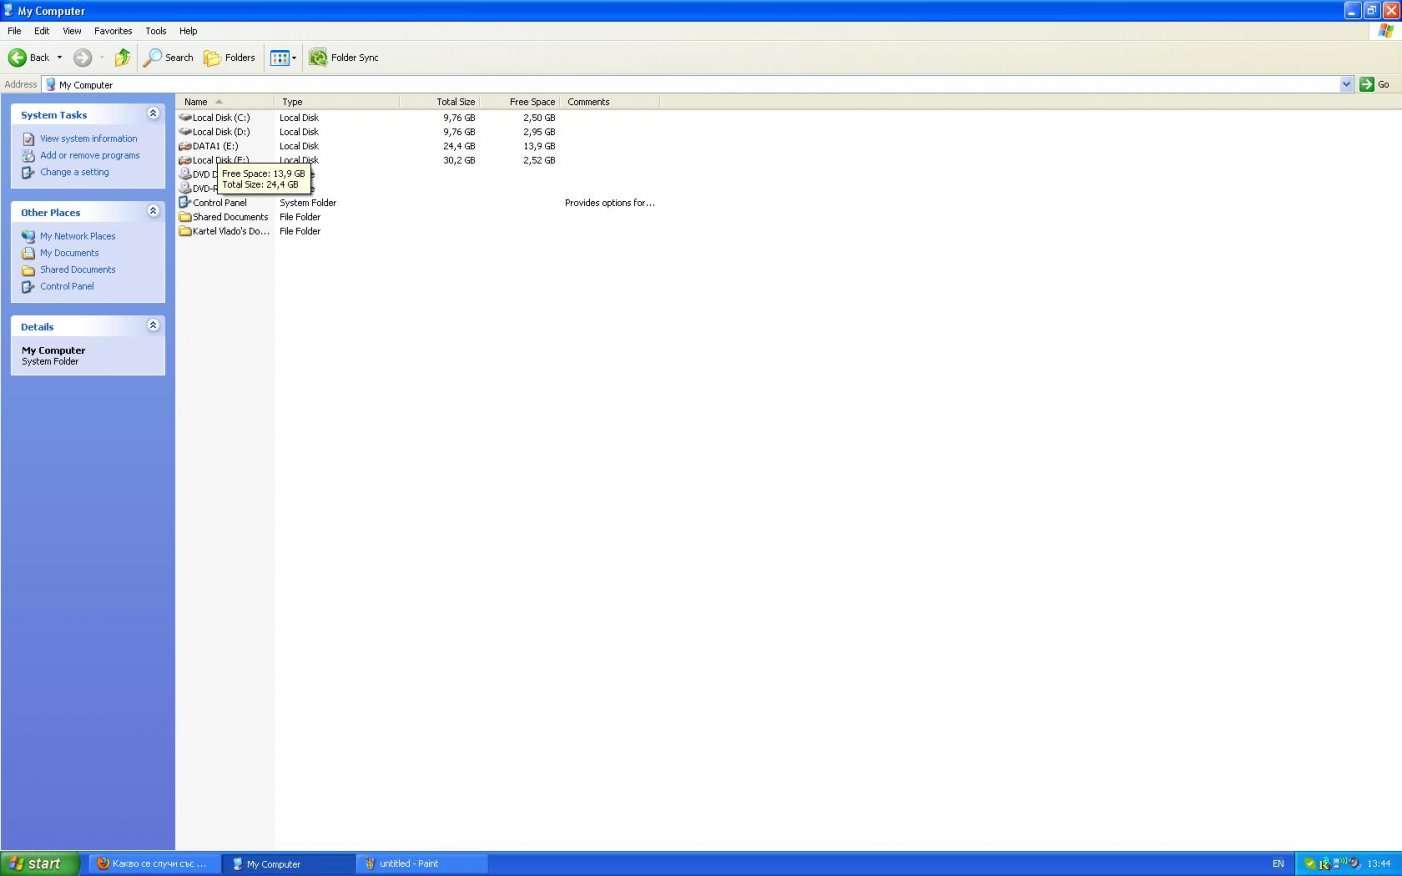
Task: Sort by Total Size column header
Action: (x=455, y=102)
